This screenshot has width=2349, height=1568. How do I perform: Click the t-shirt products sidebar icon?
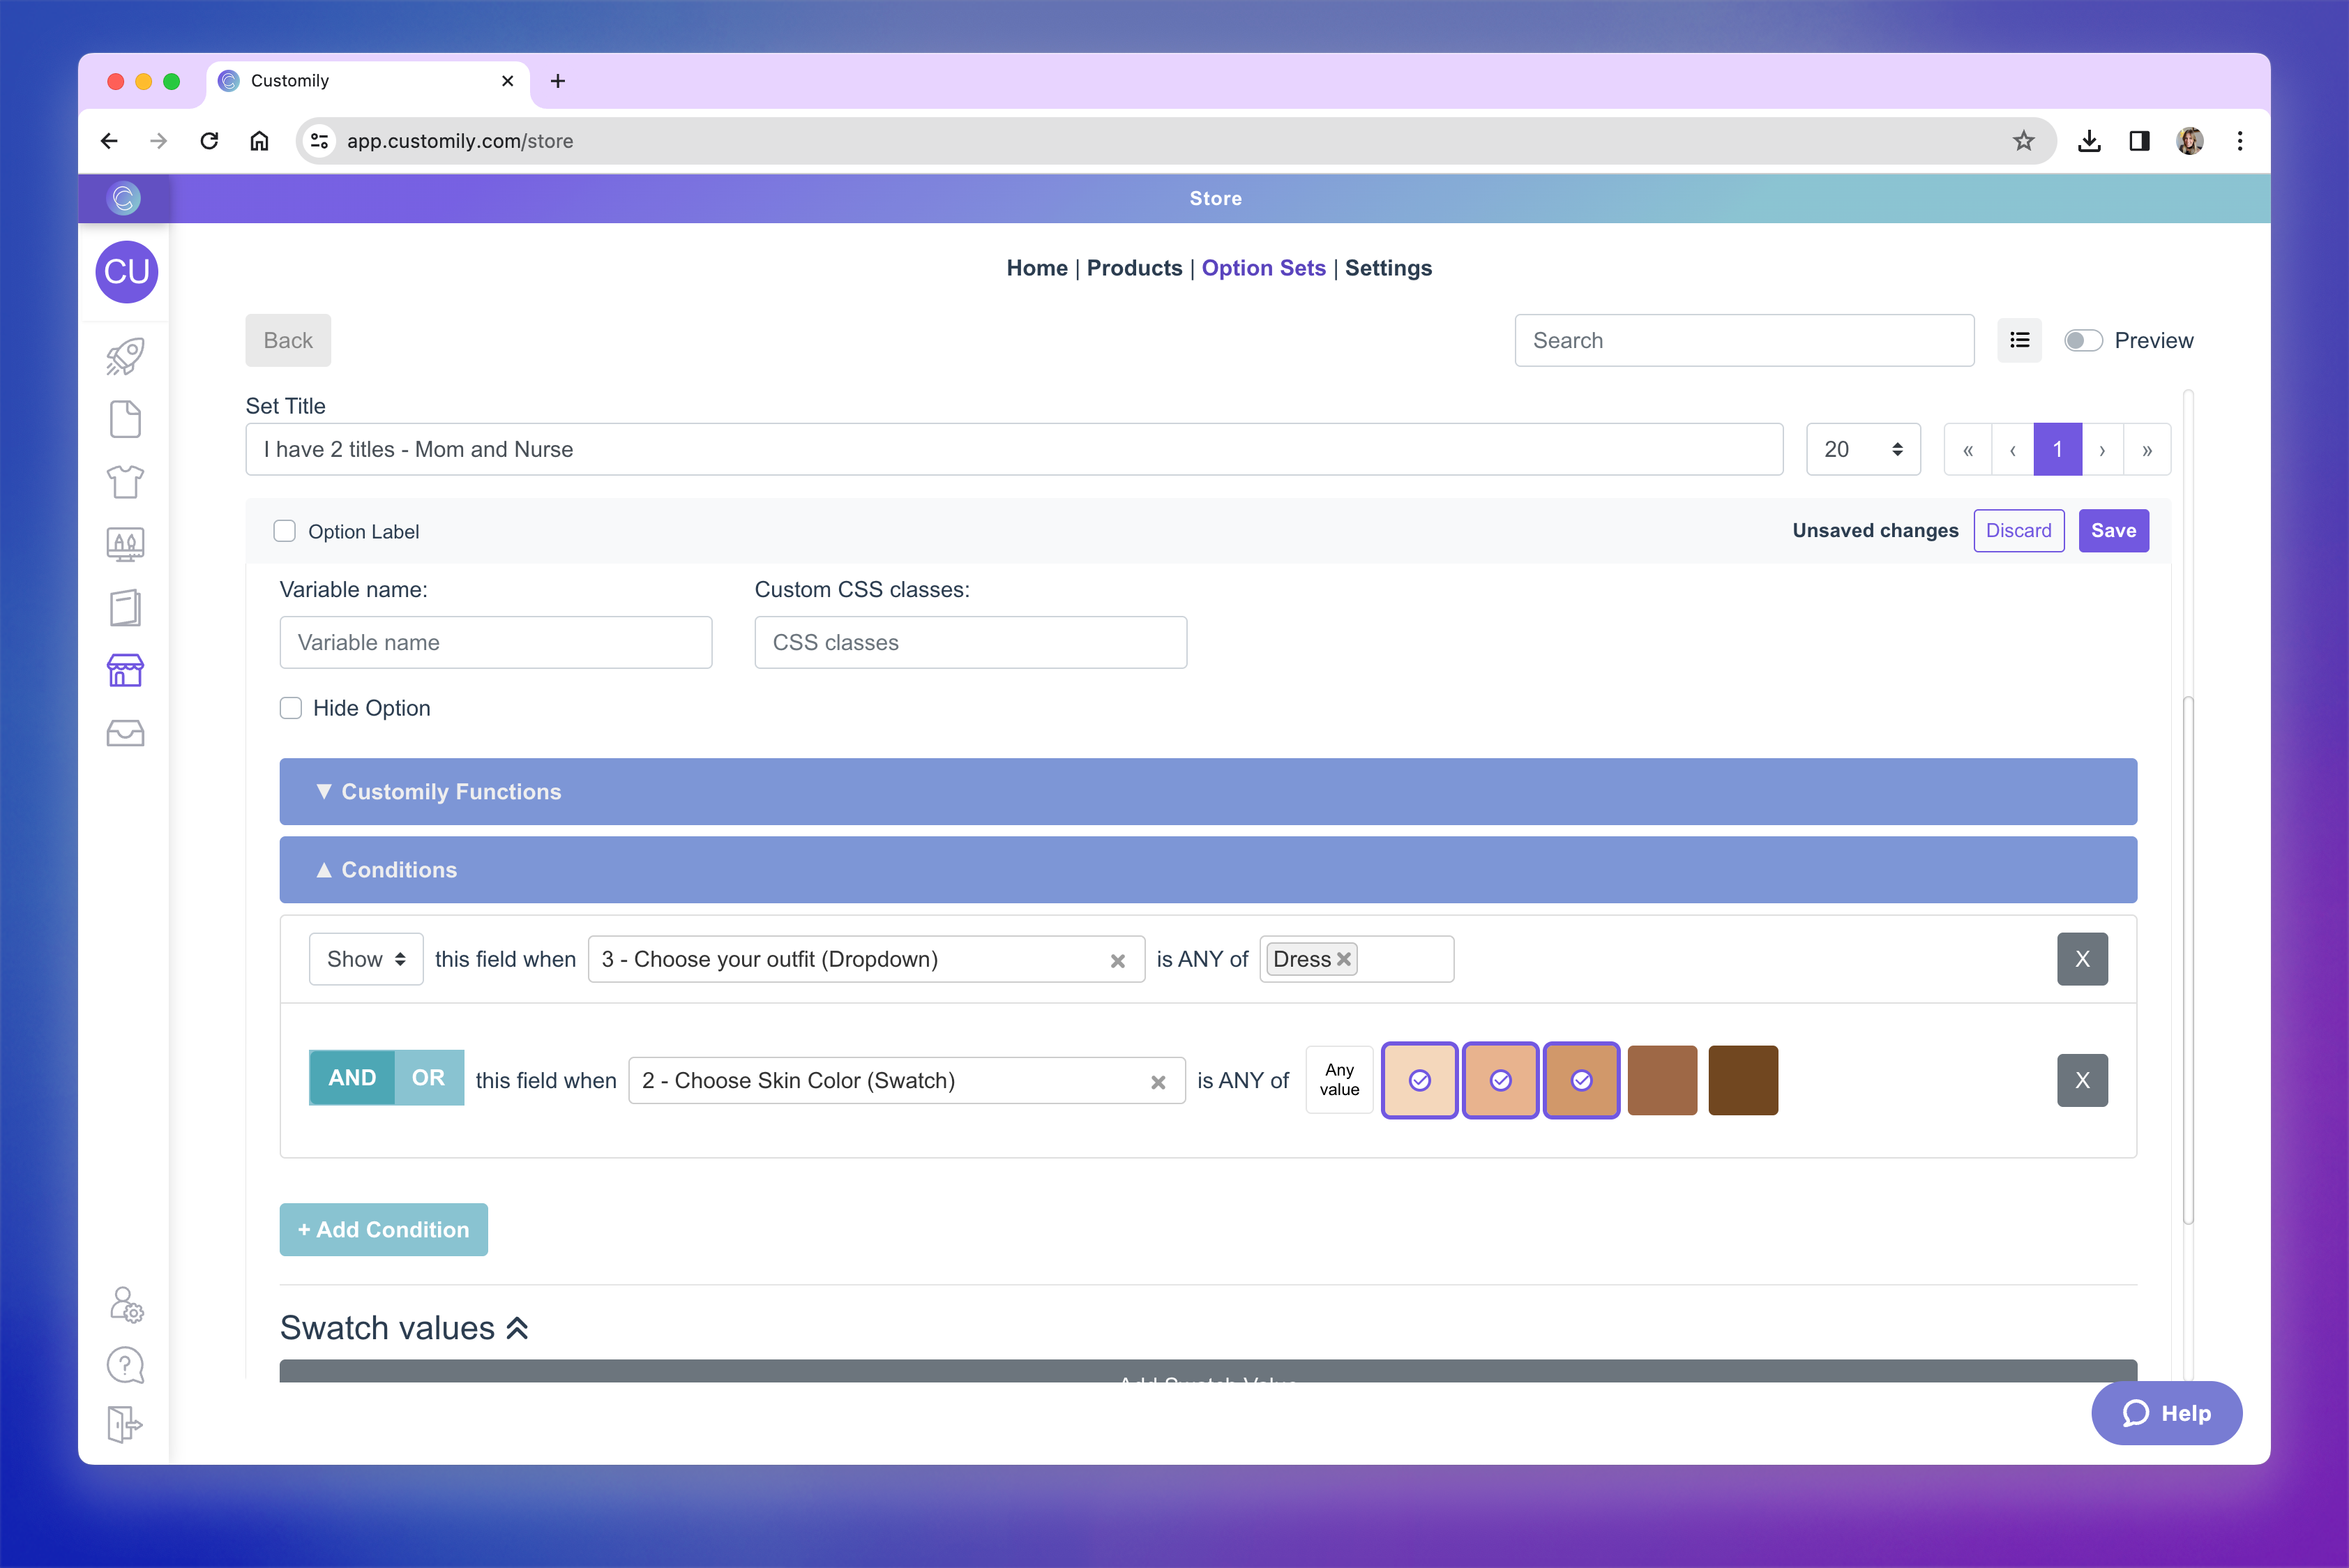pos(125,482)
